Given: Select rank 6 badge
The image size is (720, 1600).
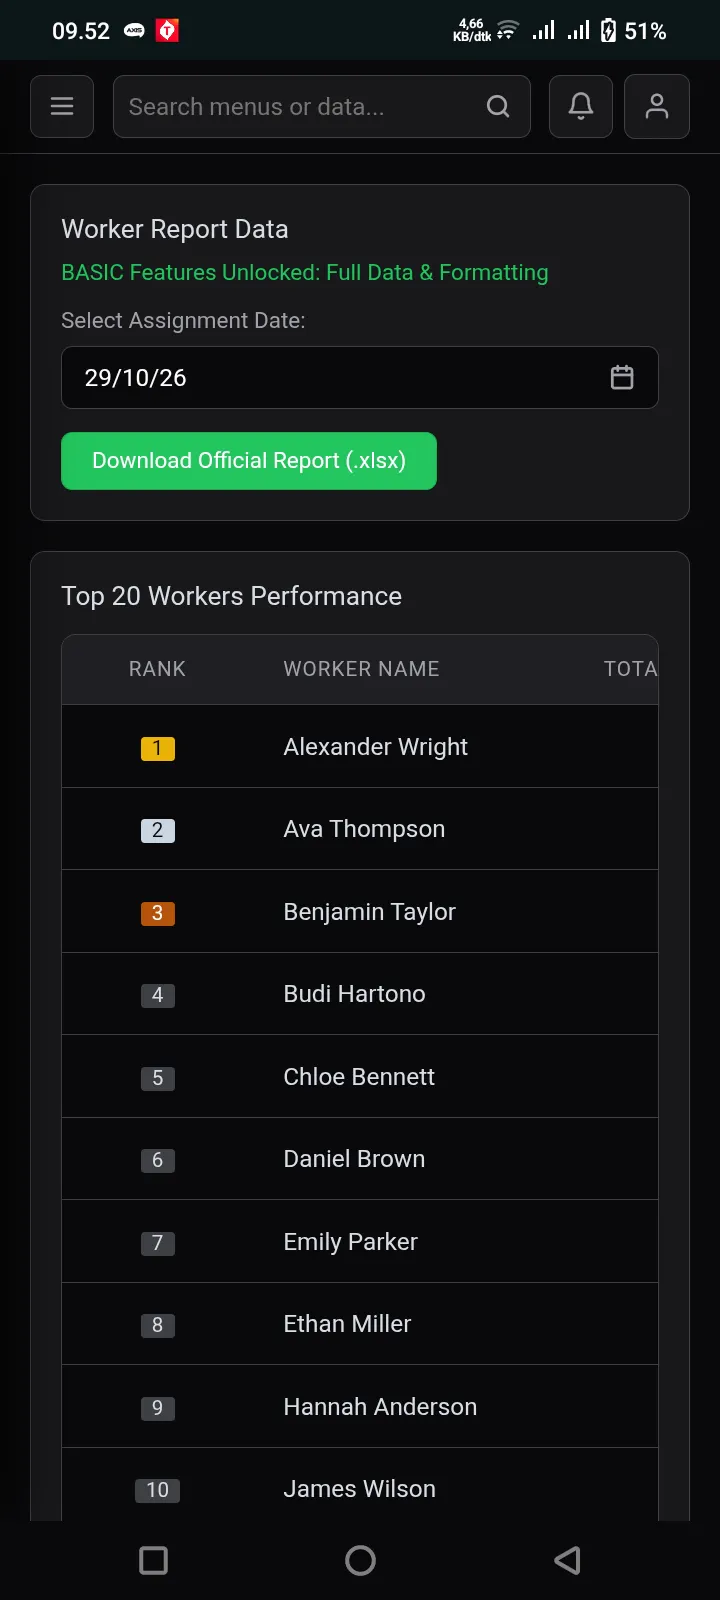Looking at the screenshot, I should coord(158,1160).
